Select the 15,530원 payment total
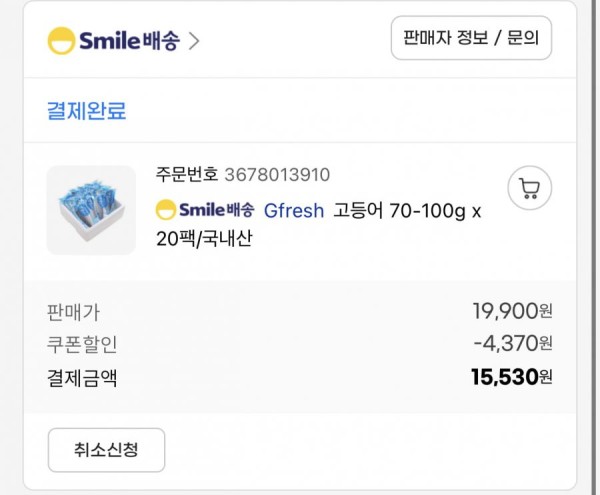Image resolution: width=600 pixels, height=495 pixels. [512, 377]
